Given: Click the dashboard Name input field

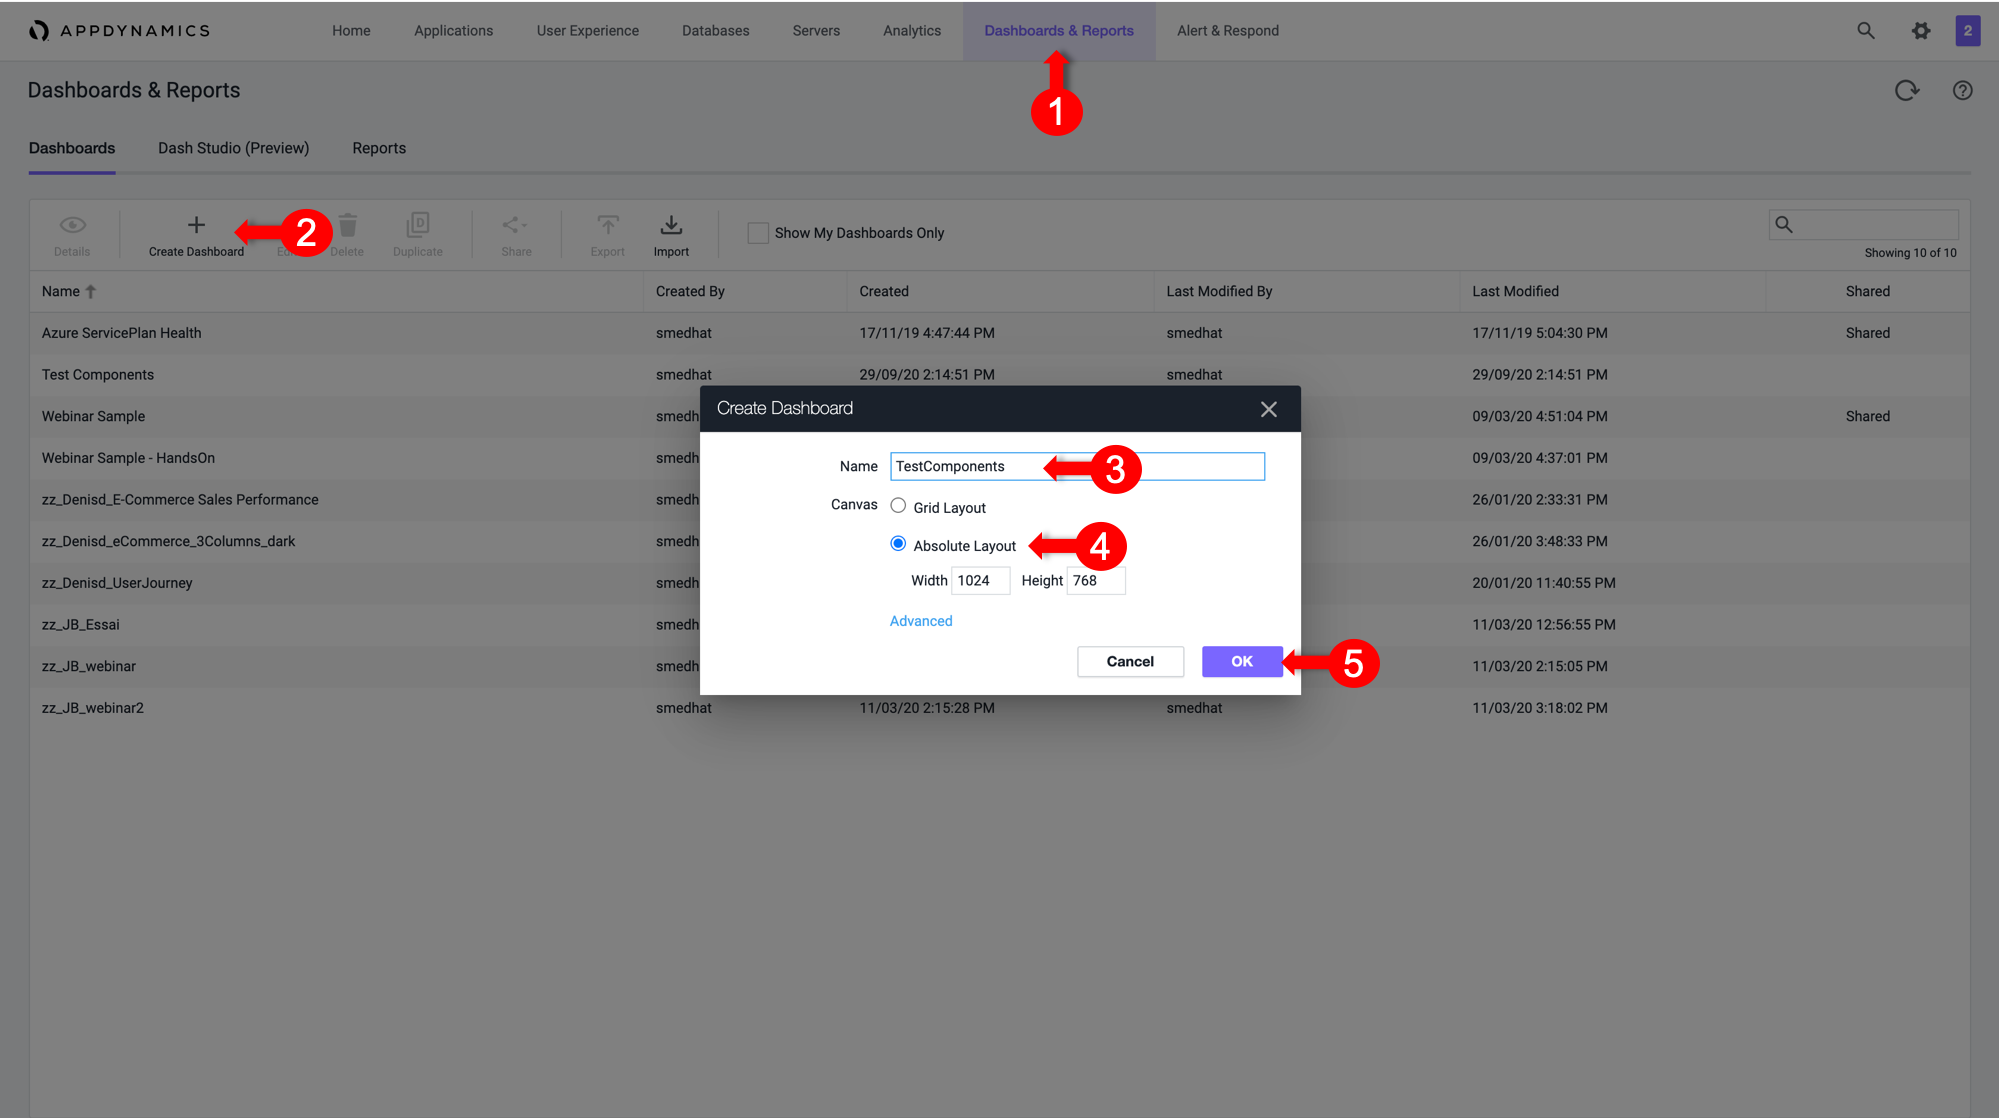Looking at the screenshot, I should pos(1077,466).
